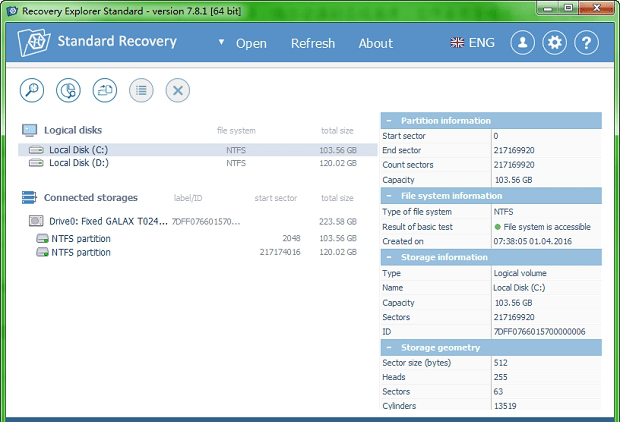Click the Created on value 07:38:05 01.04.2016

(x=532, y=241)
